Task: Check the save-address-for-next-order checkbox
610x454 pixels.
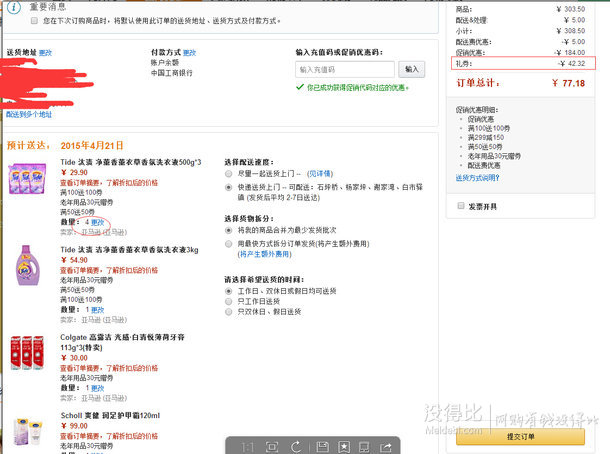Action: [x=34, y=20]
